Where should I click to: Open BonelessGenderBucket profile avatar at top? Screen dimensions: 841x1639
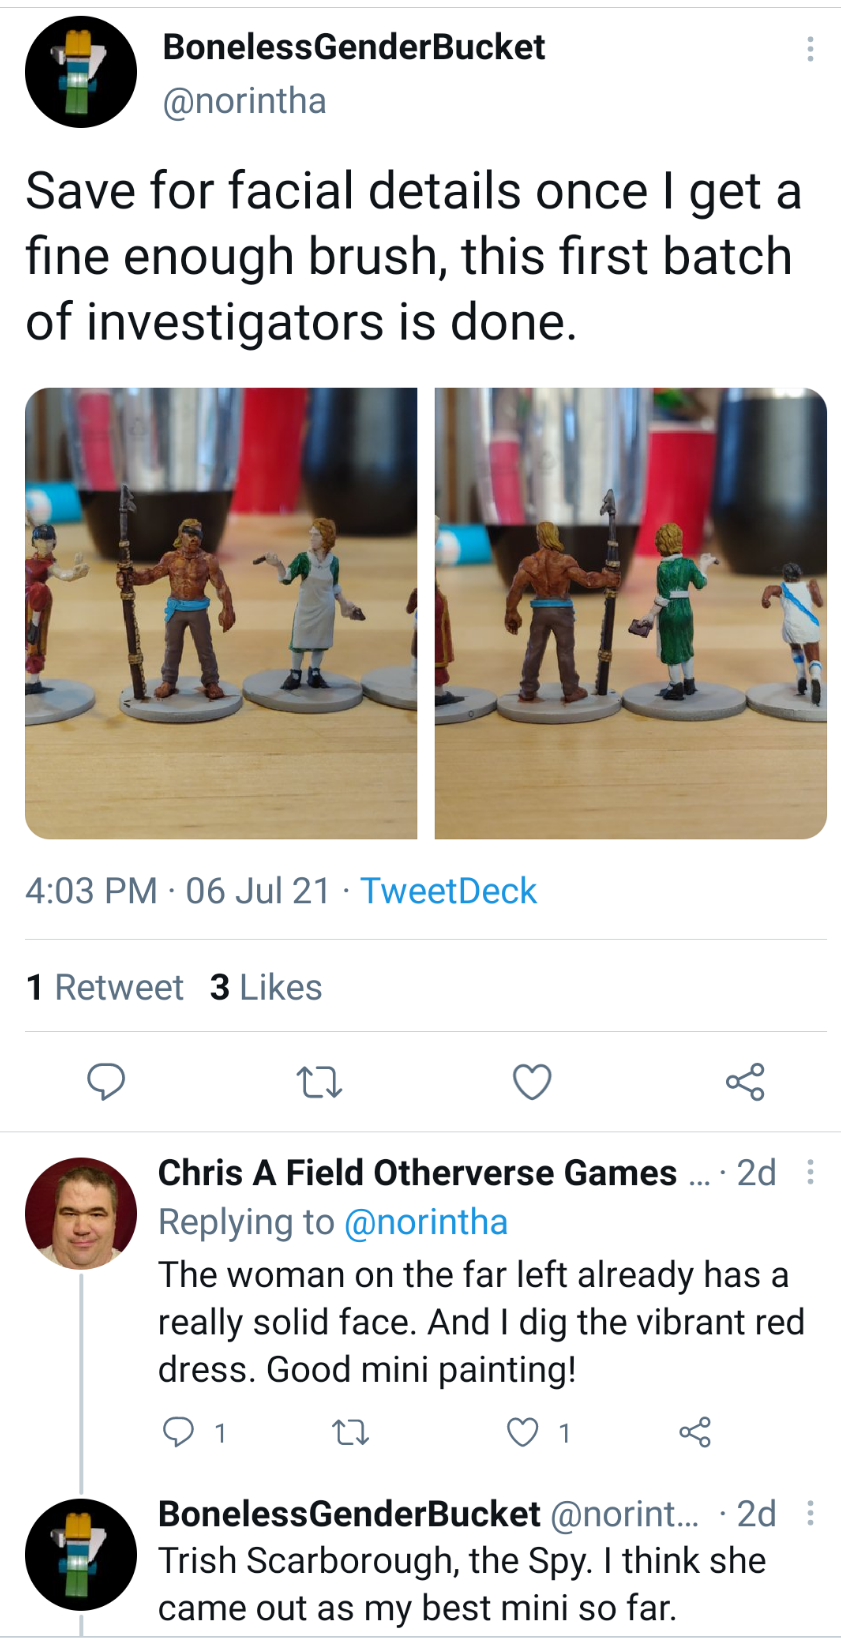81,72
